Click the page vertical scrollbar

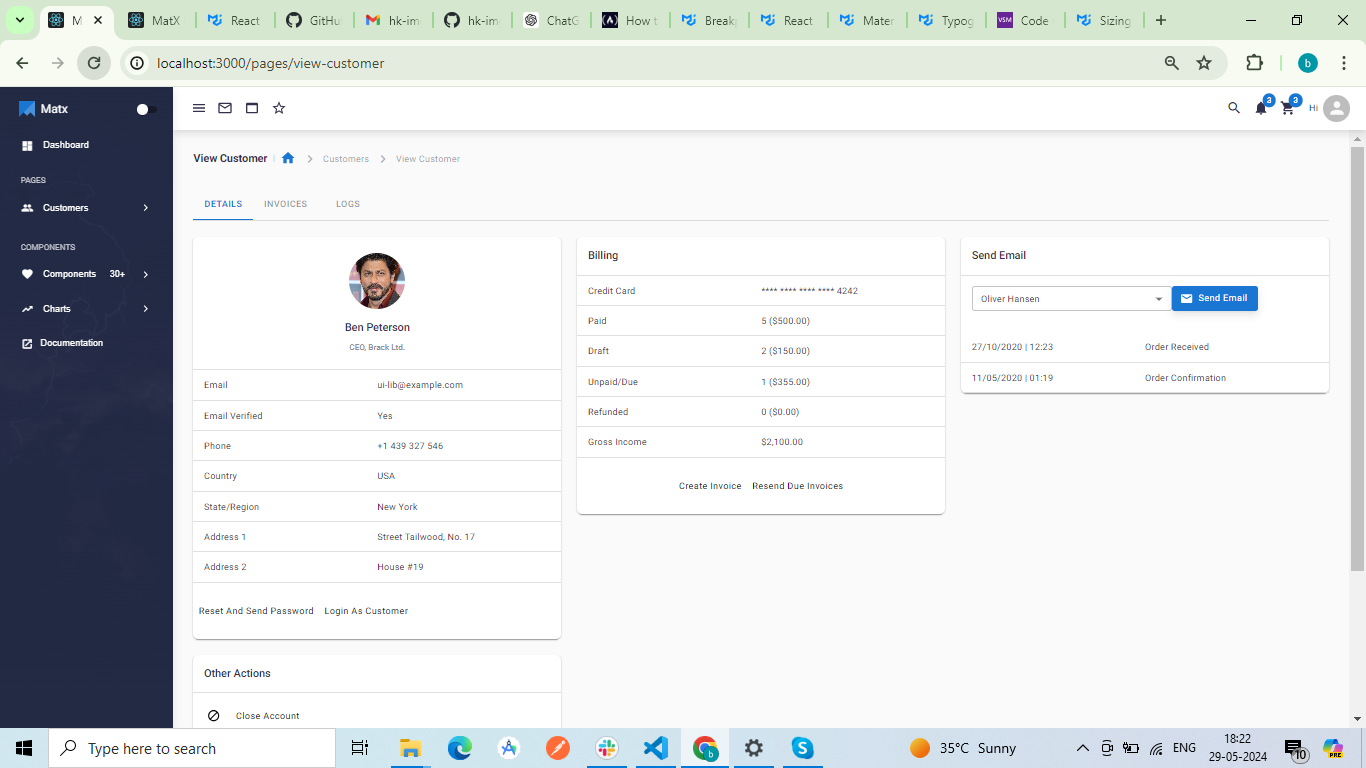coord(1357,360)
